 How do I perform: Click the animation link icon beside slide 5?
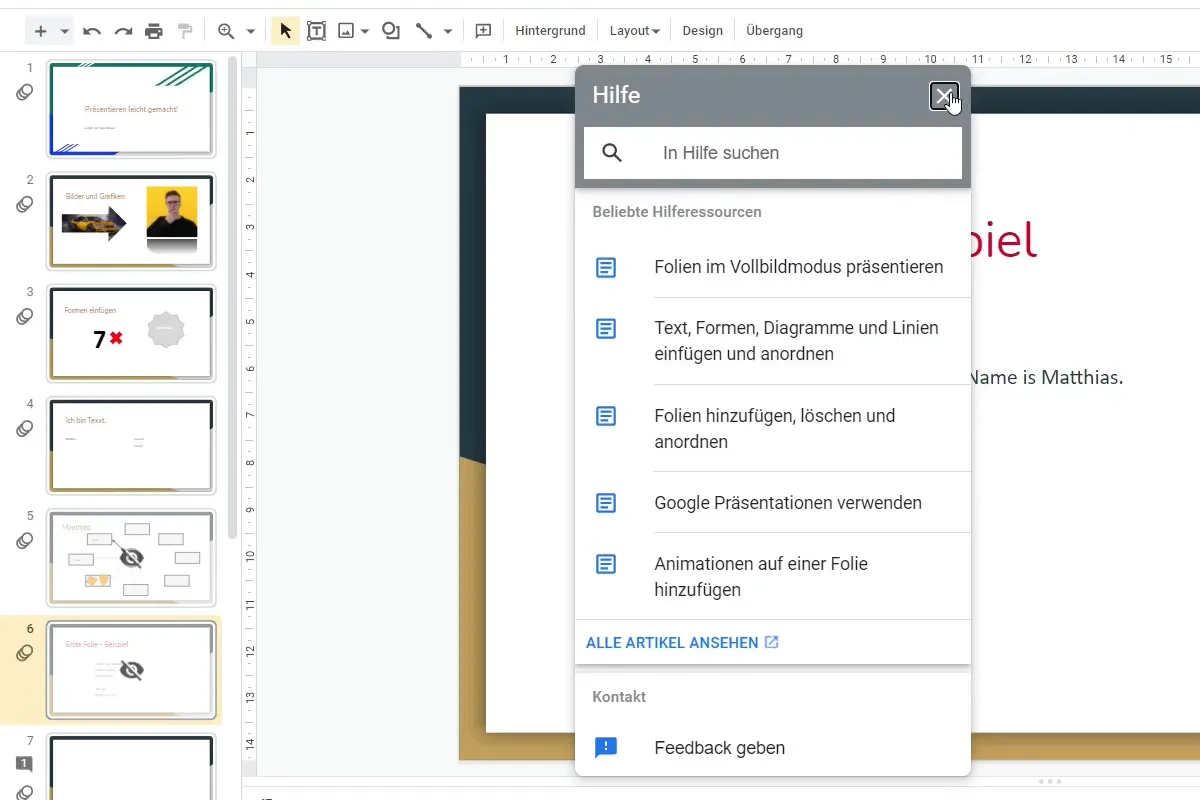tap(25, 541)
